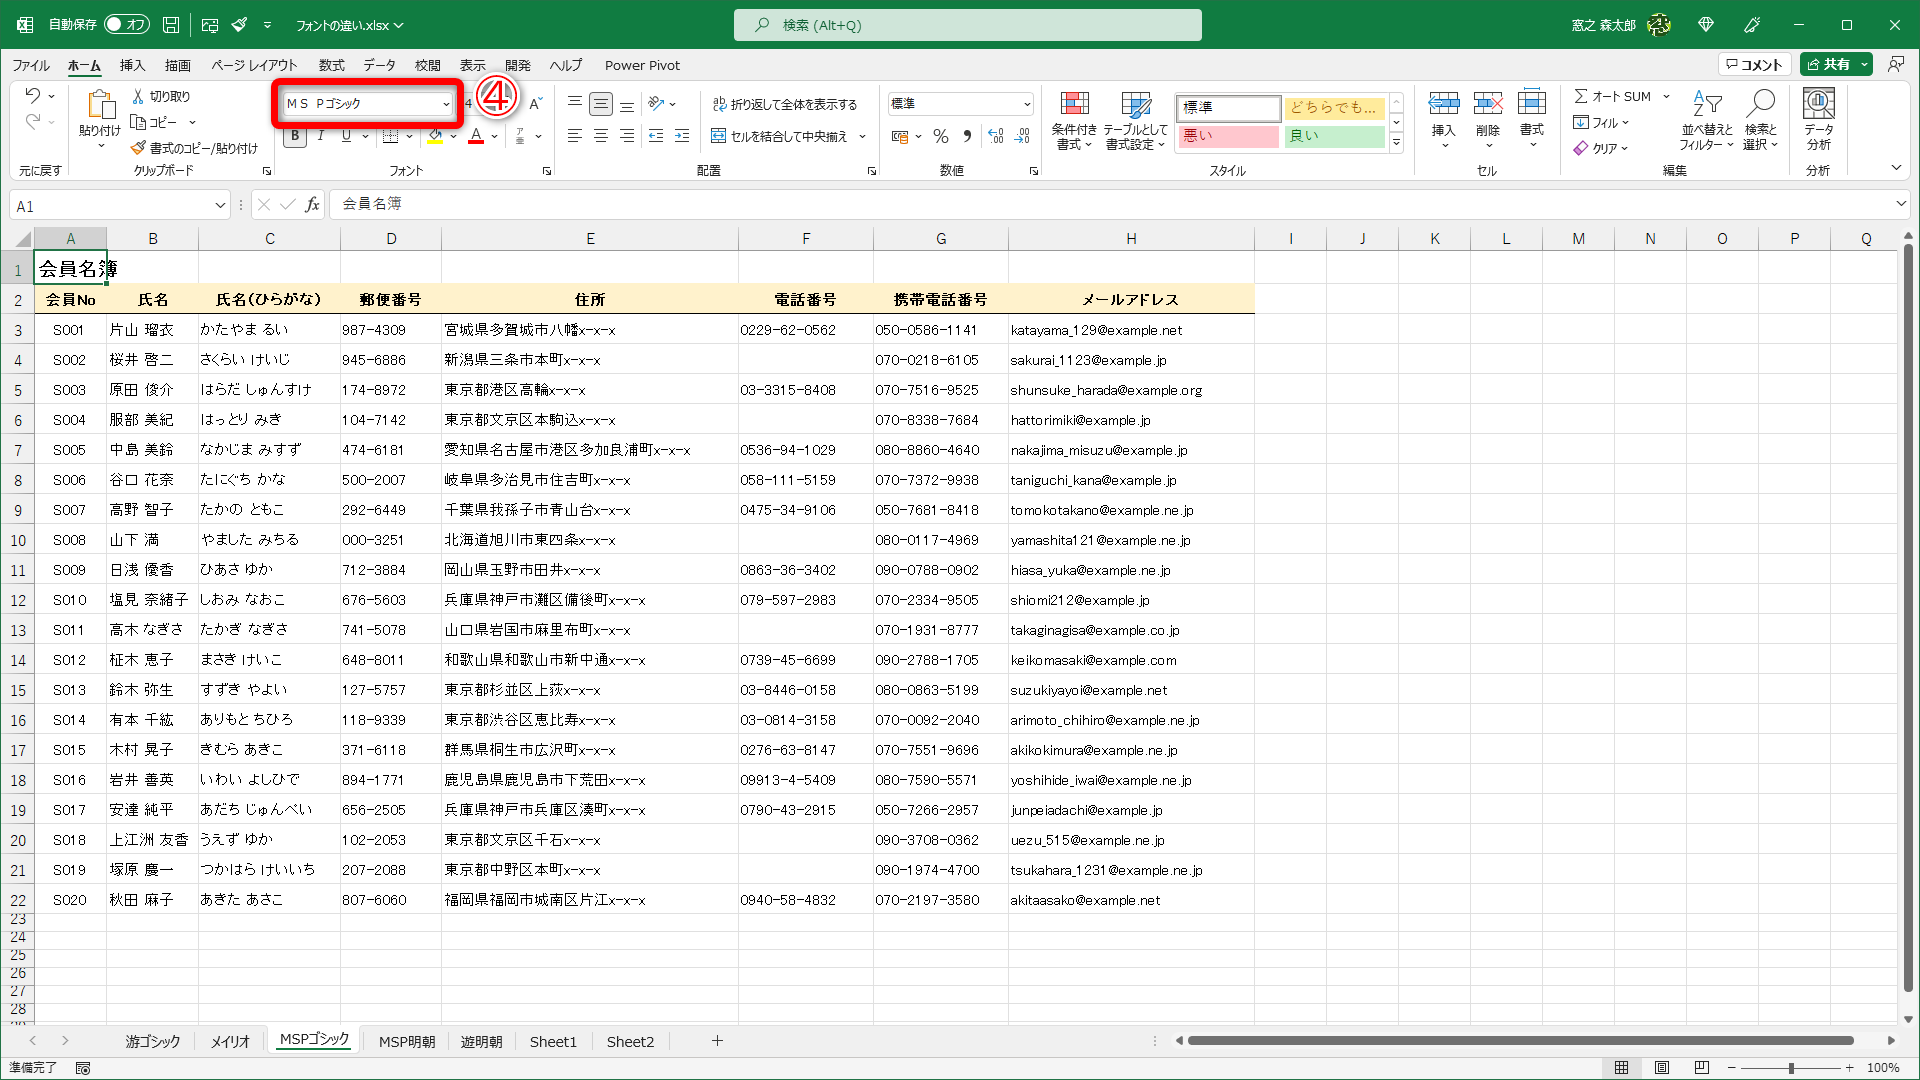Enable italic formatting

coord(320,136)
